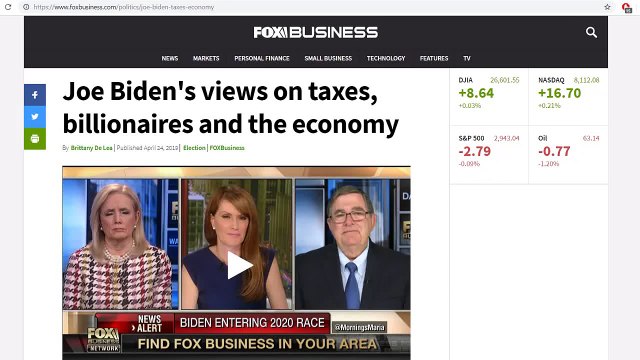The height and width of the screenshot is (360, 640).
Task: Open the red browser extension icon
Action: point(626,7)
